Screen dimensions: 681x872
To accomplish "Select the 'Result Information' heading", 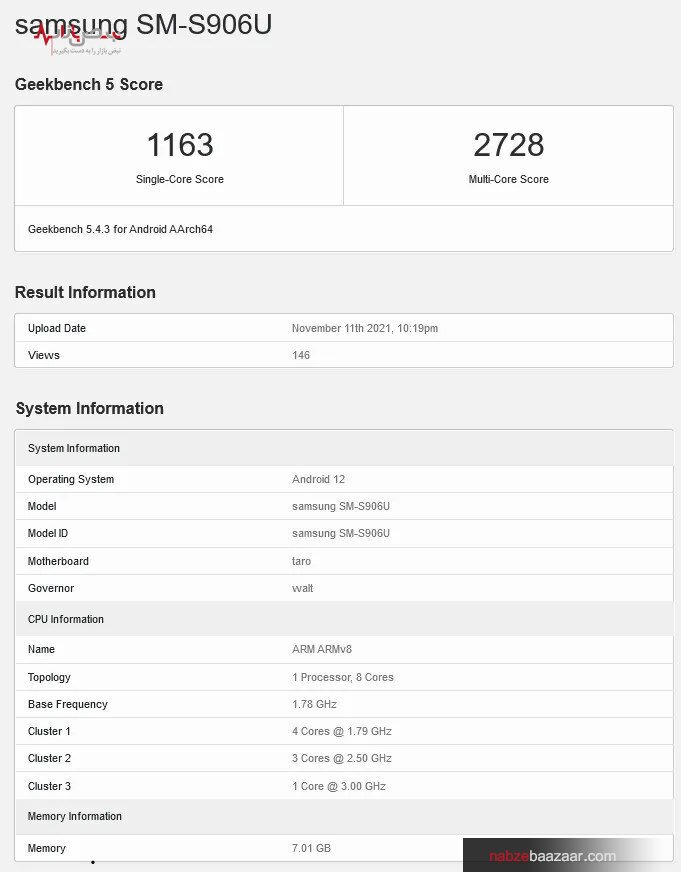I will coord(85,293).
